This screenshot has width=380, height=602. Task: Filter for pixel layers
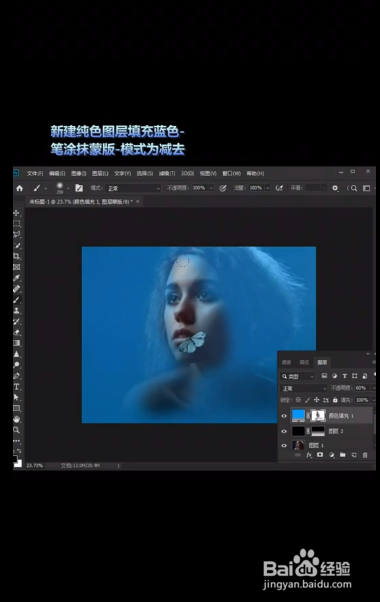[x=324, y=376]
